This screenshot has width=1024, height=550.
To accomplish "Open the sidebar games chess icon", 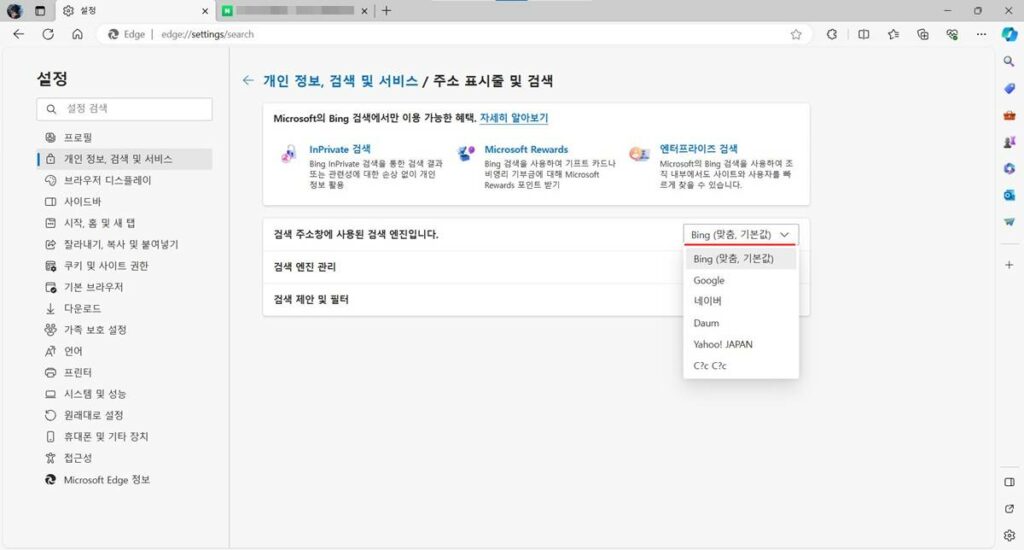I will coord(1009,142).
